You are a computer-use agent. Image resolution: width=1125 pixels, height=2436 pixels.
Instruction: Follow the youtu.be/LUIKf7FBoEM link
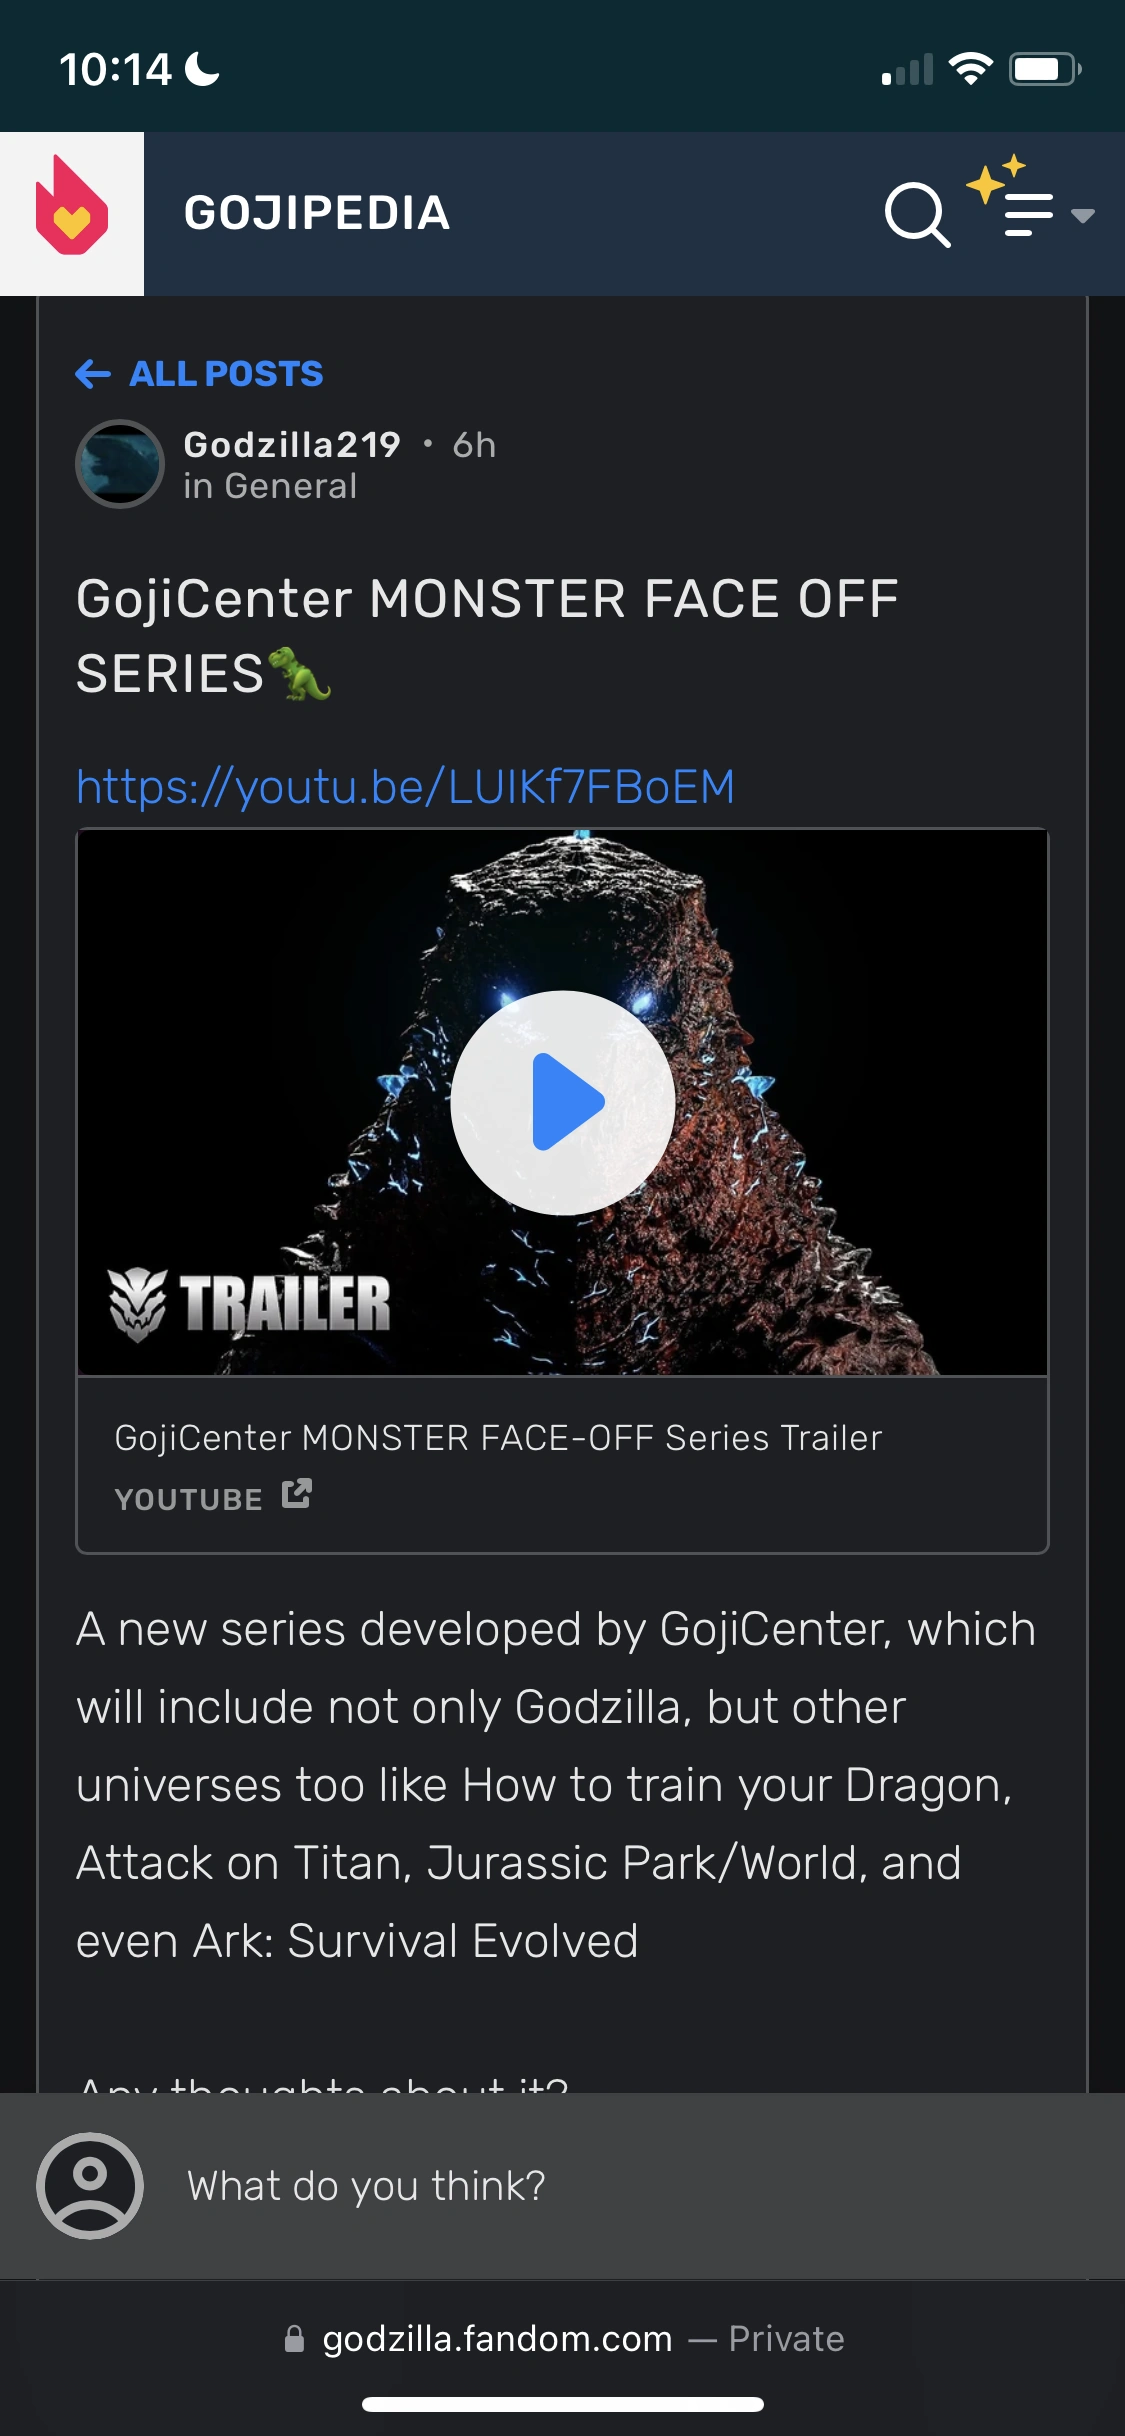click(x=406, y=787)
